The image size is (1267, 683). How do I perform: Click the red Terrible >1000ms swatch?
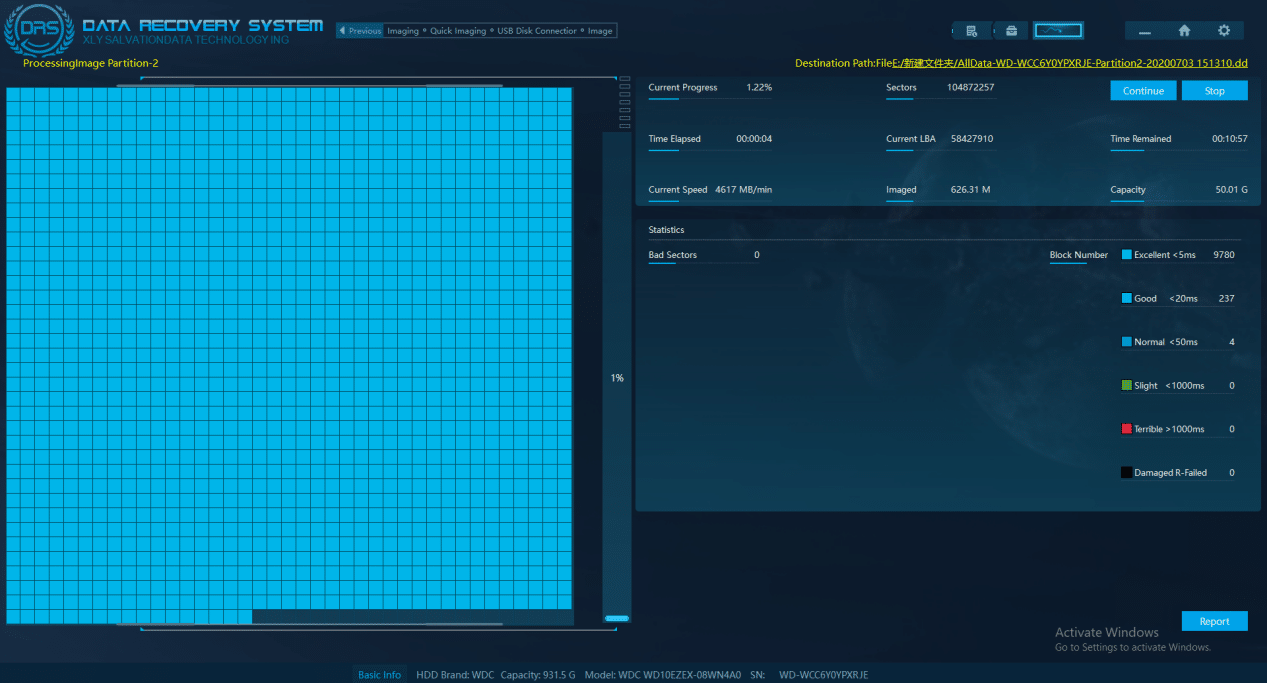(x=1127, y=429)
